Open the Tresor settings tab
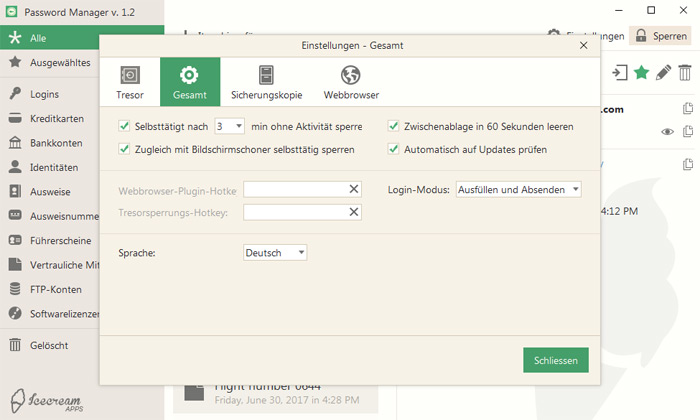700x420 pixels. coord(130,82)
